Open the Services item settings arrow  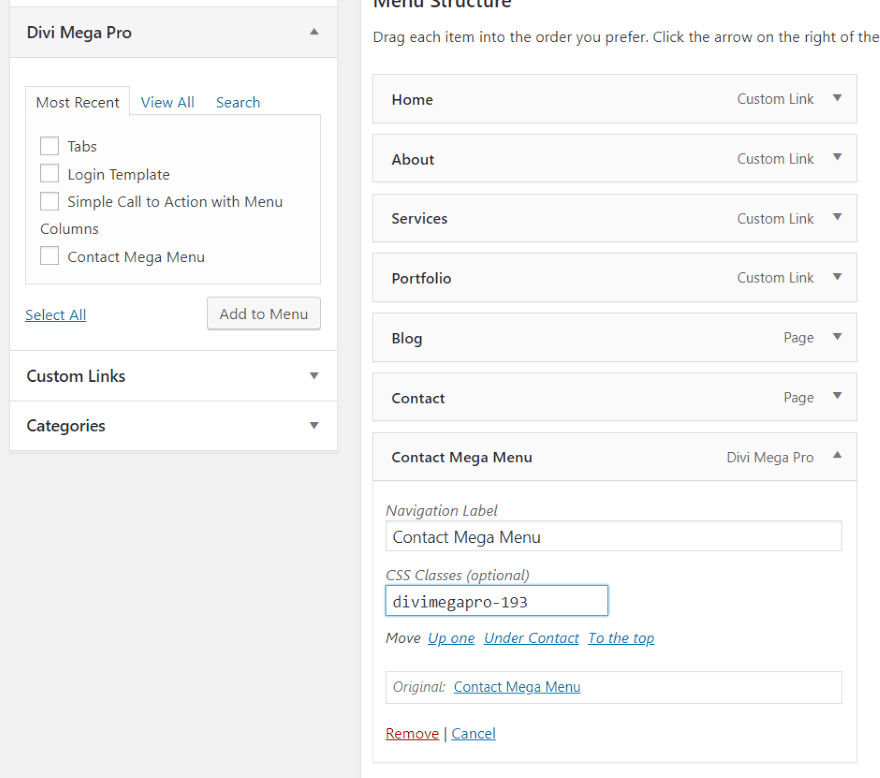click(x=837, y=217)
